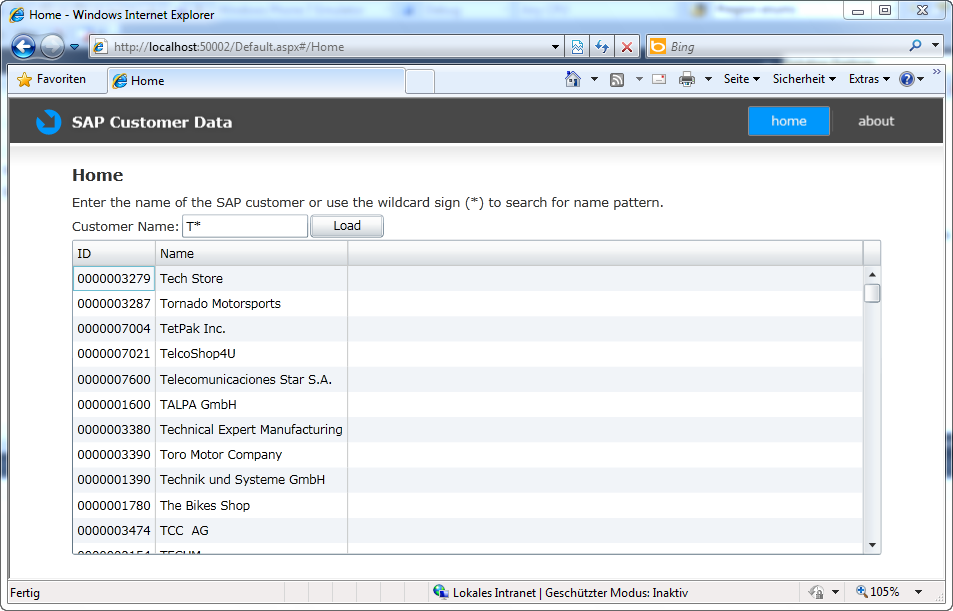
Task: Click the page icon in address bar
Action: (100, 47)
